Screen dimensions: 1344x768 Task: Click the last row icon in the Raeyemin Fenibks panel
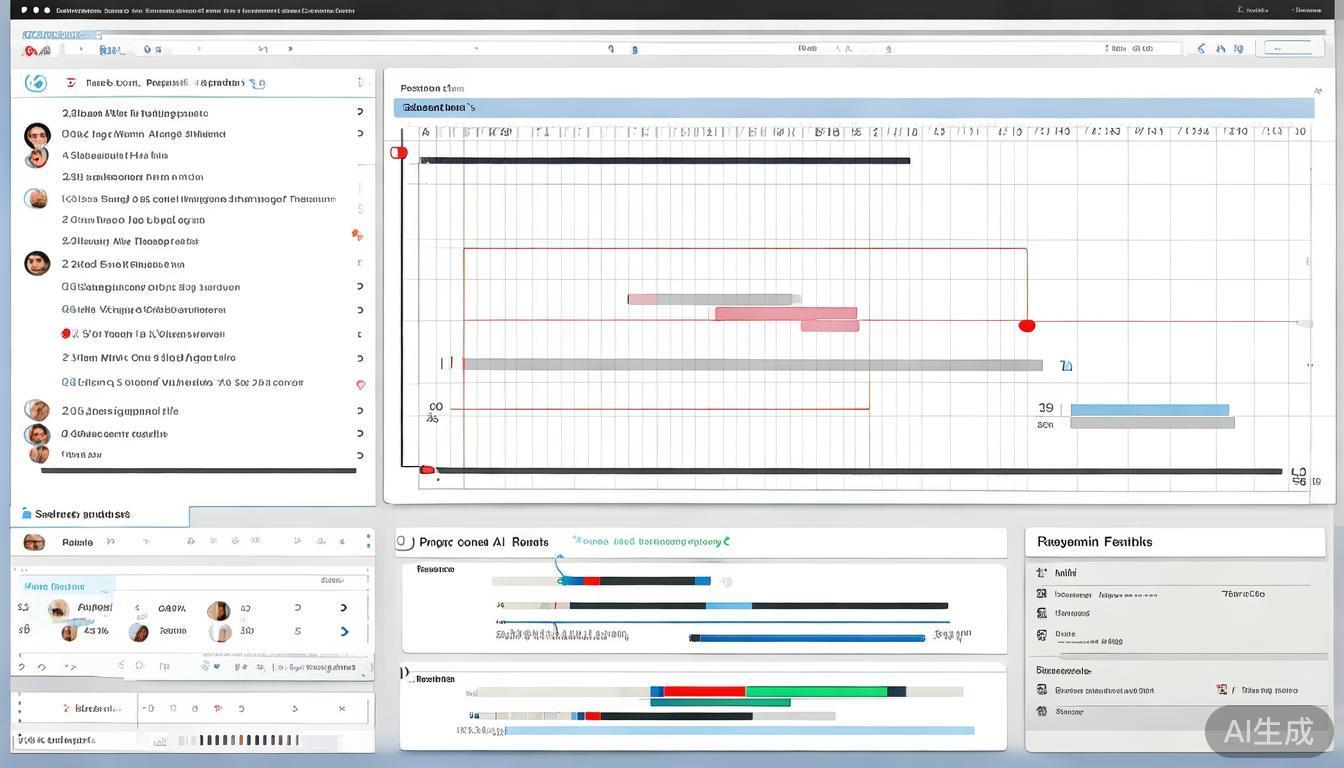pyautogui.click(x=1042, y=711)
